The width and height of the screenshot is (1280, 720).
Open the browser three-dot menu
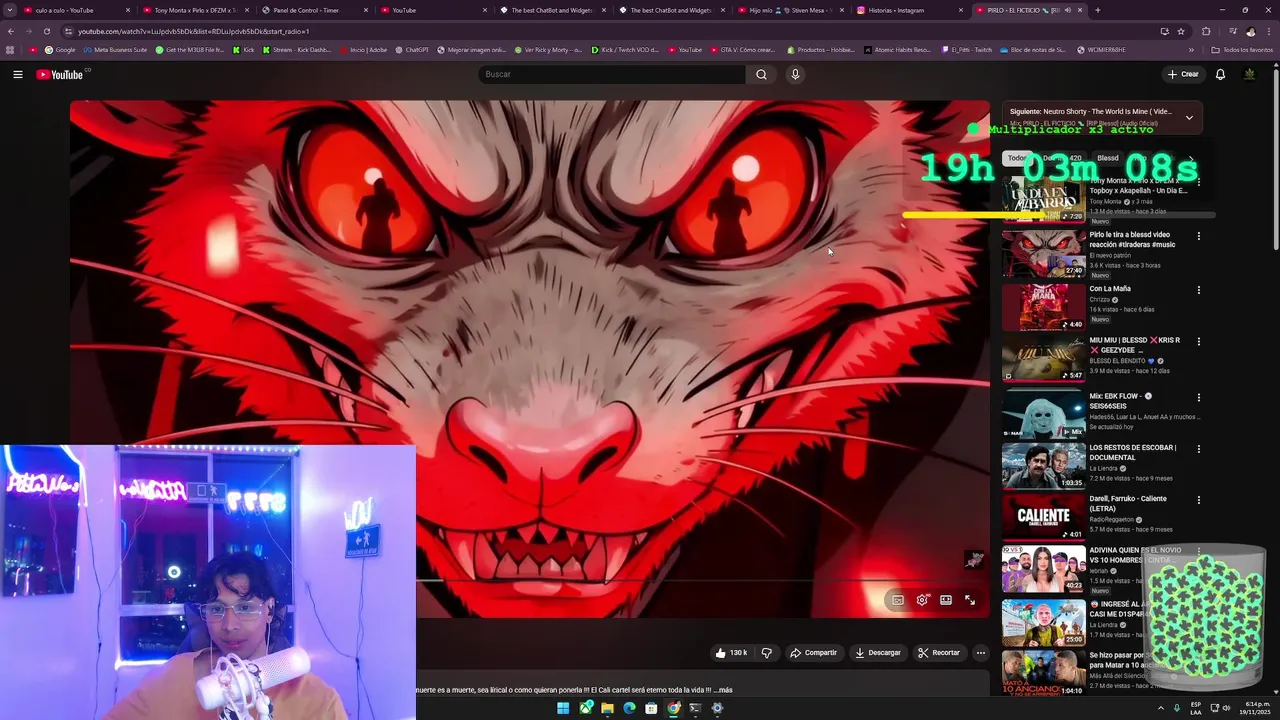pos(1269,31)
